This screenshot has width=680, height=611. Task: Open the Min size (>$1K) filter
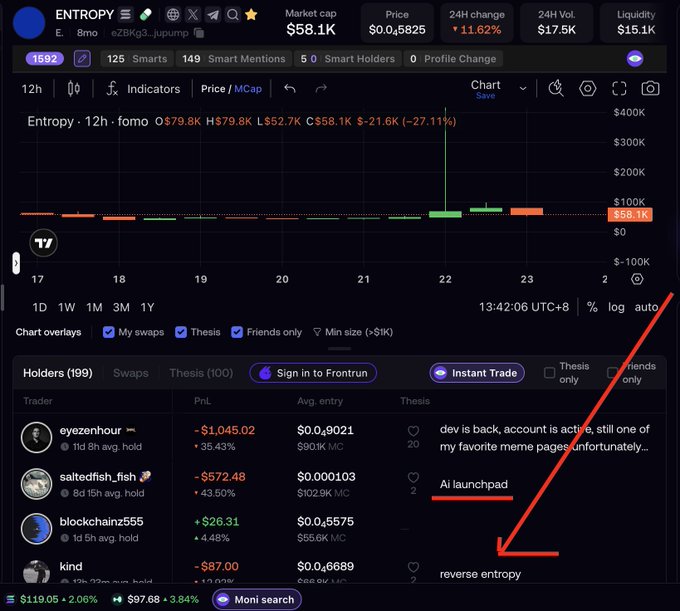[353, 332]
